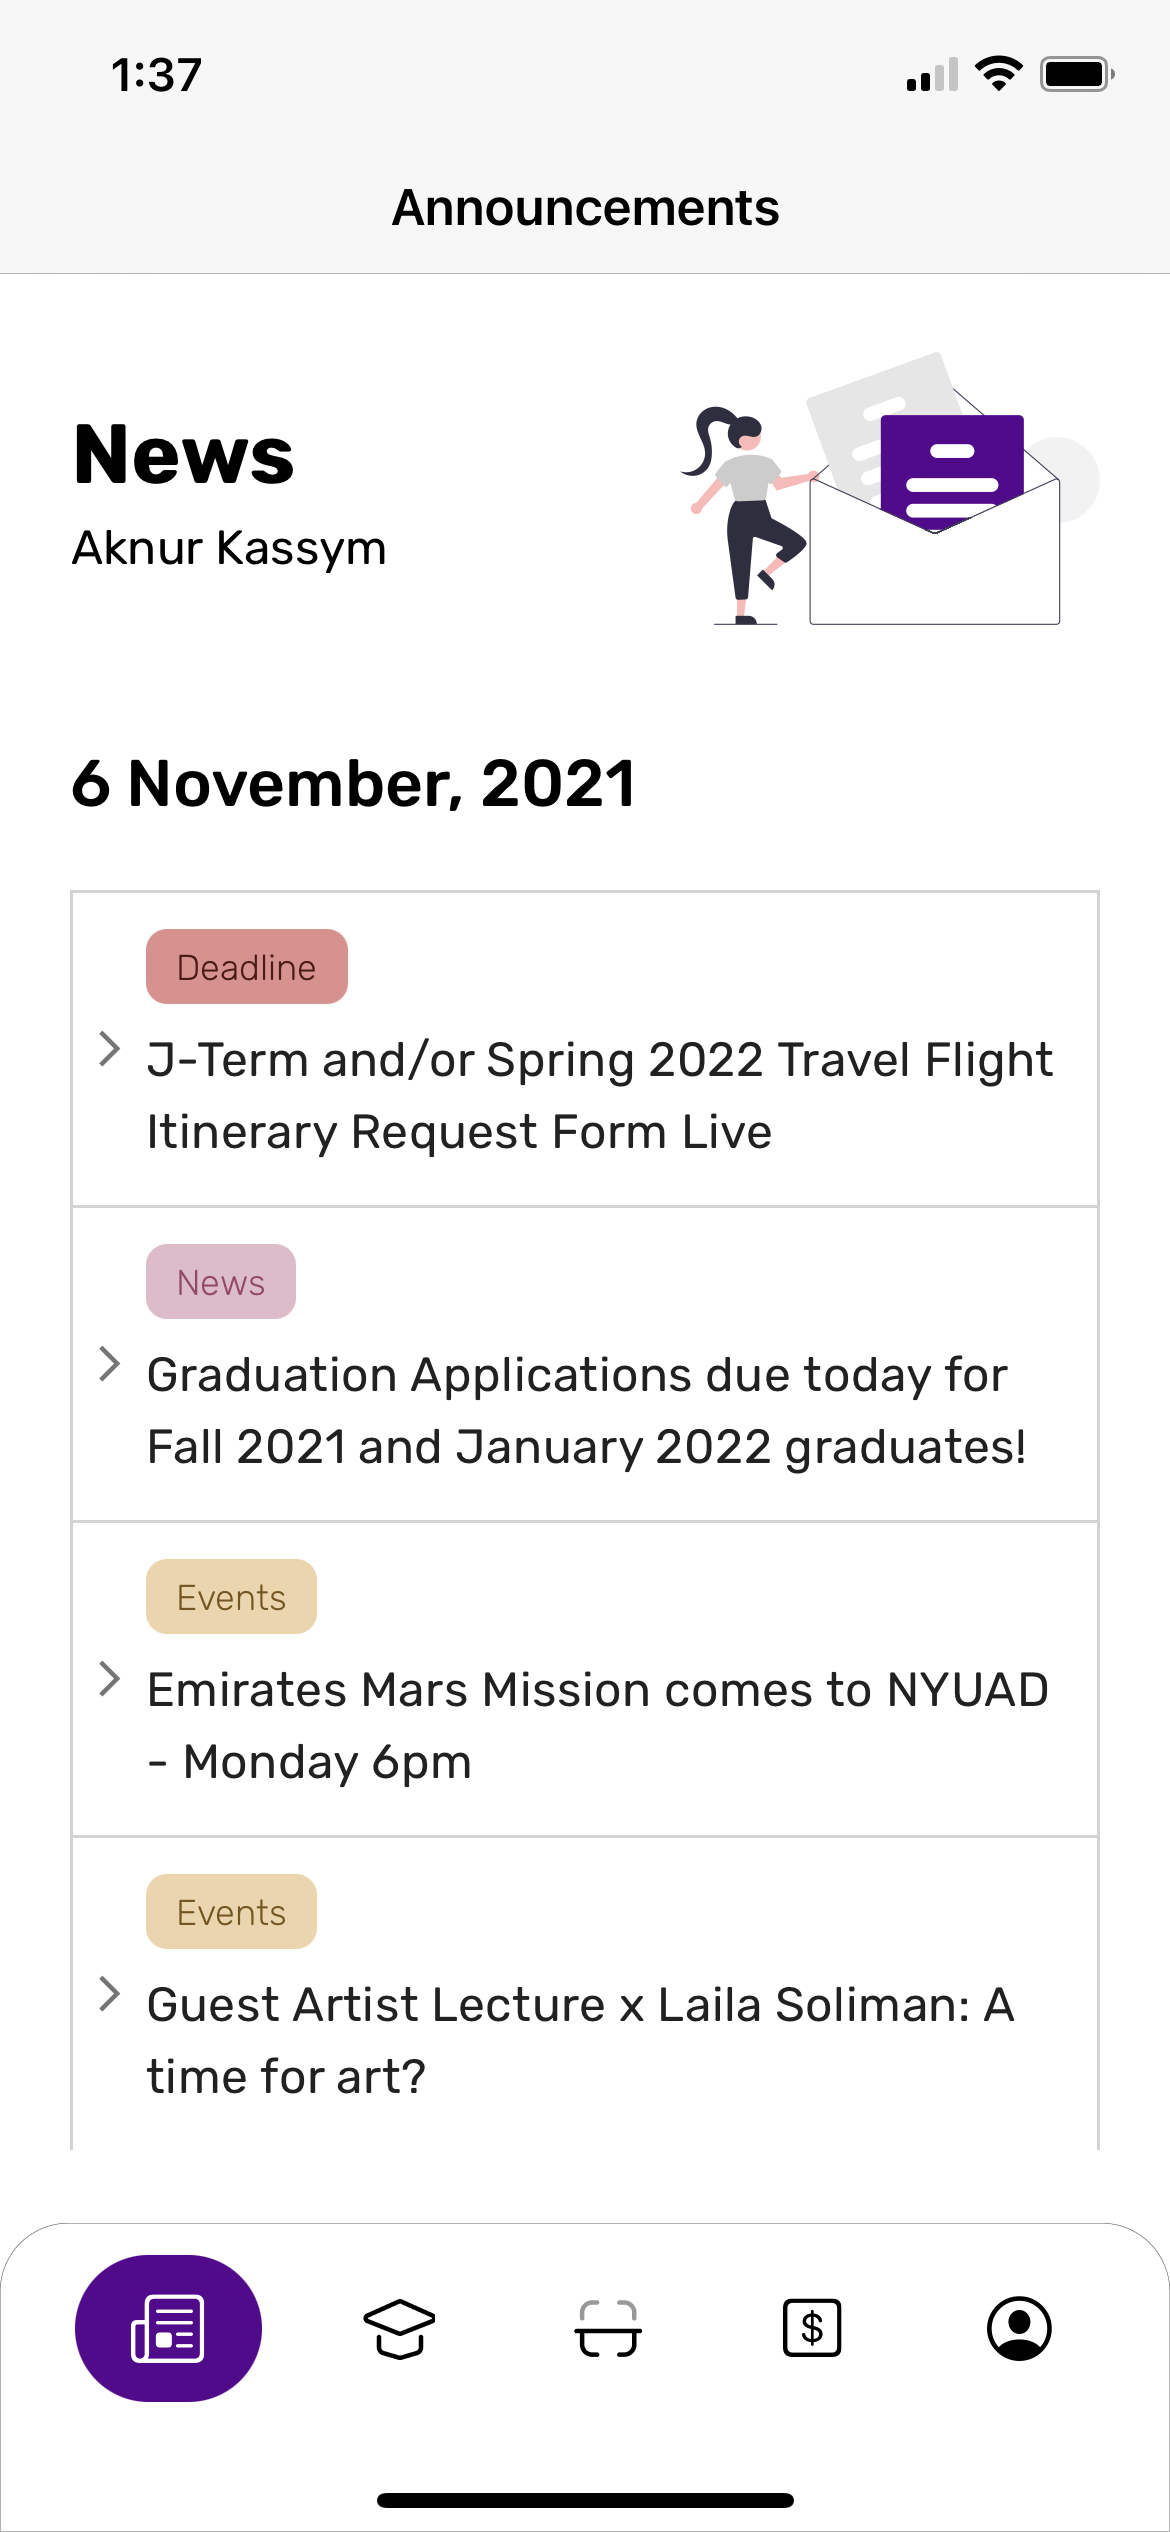Viewport: 1170px width, 2532px height.
Task: Expand the Guest Artist Lecture chevron
Action: coord(110,1994)
